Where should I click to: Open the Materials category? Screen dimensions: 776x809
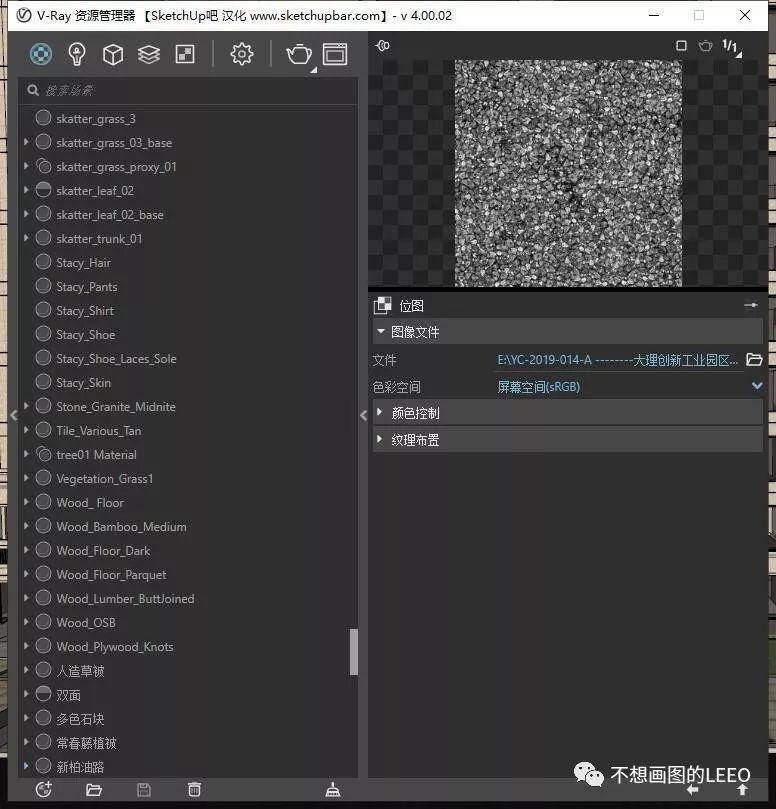41,54
